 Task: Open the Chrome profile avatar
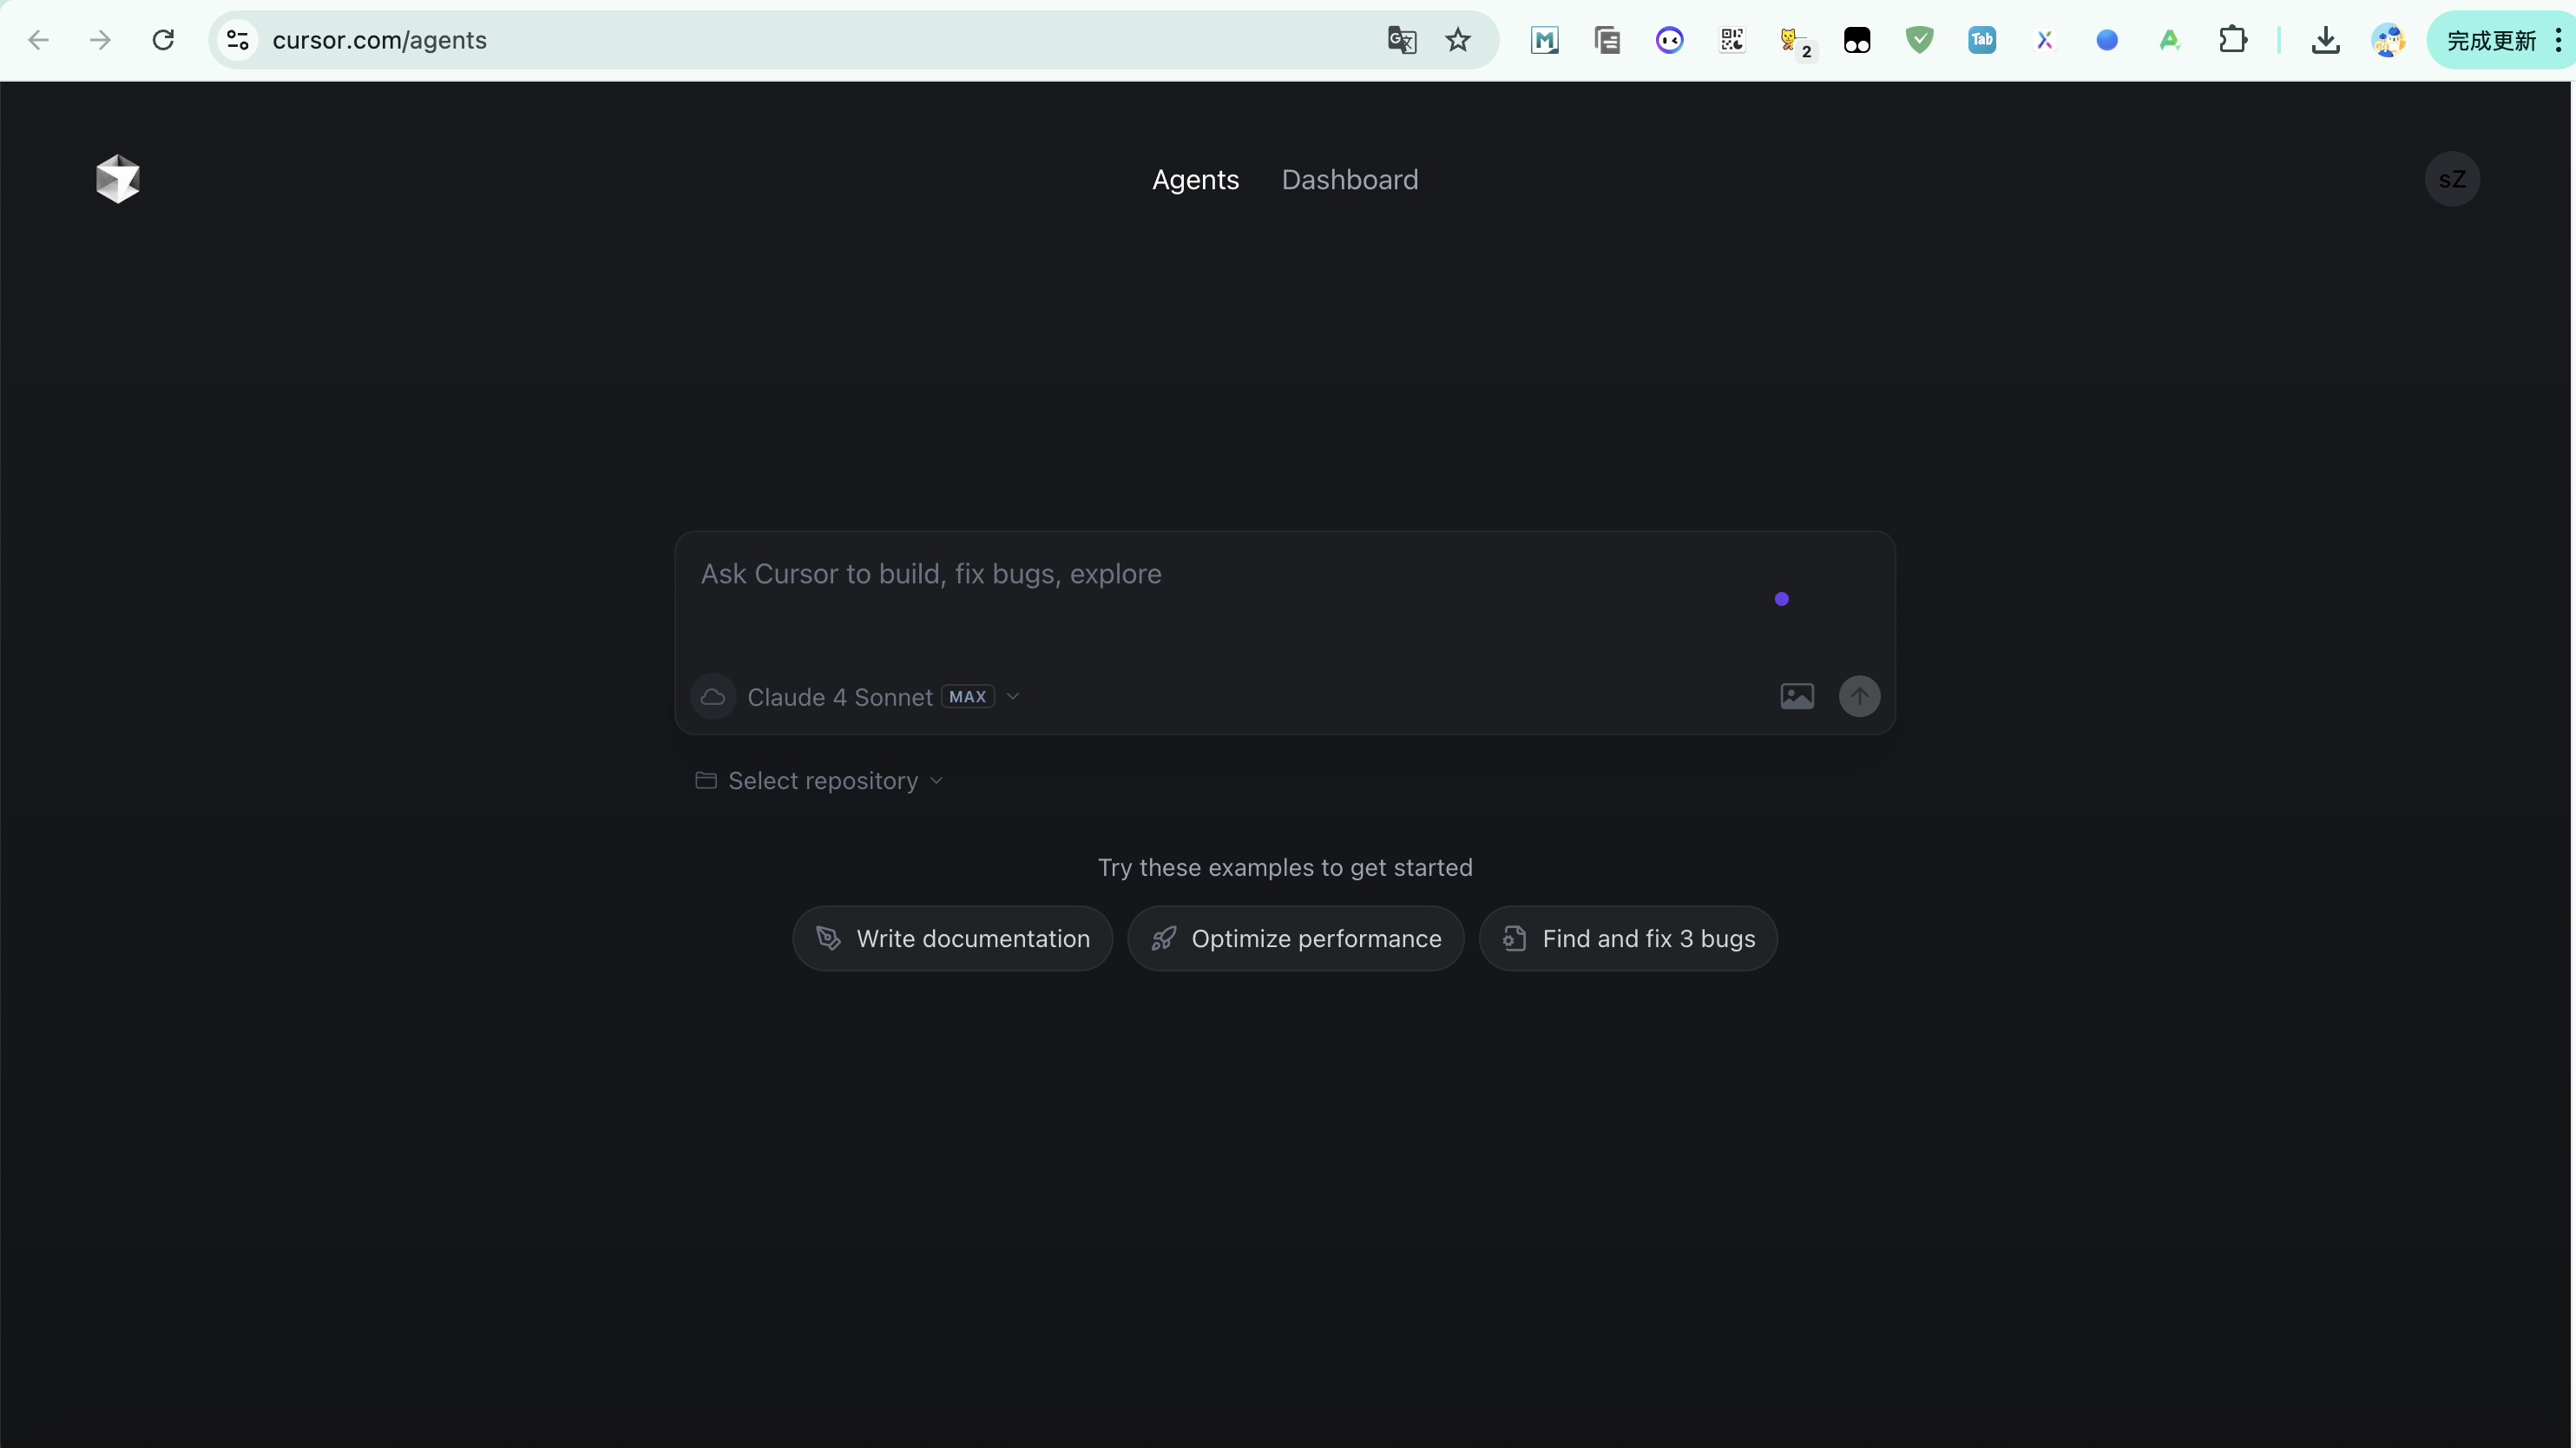point(2388,40)
